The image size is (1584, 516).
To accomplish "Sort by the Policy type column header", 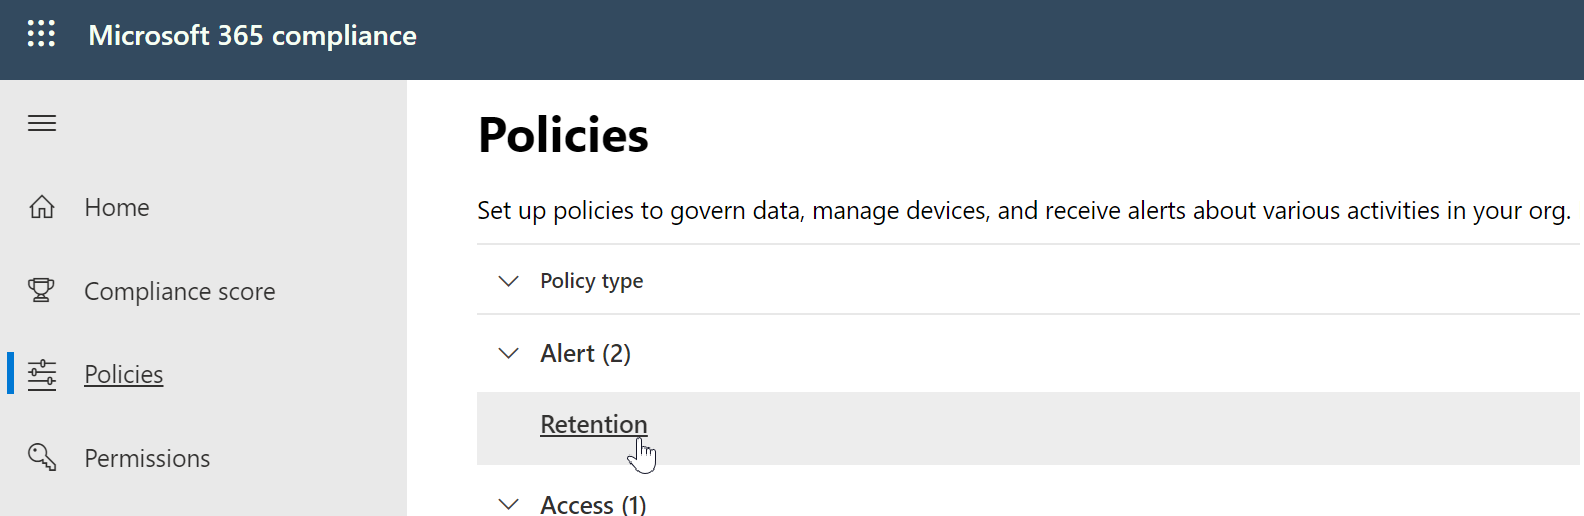I will click(x=591, y=281).
